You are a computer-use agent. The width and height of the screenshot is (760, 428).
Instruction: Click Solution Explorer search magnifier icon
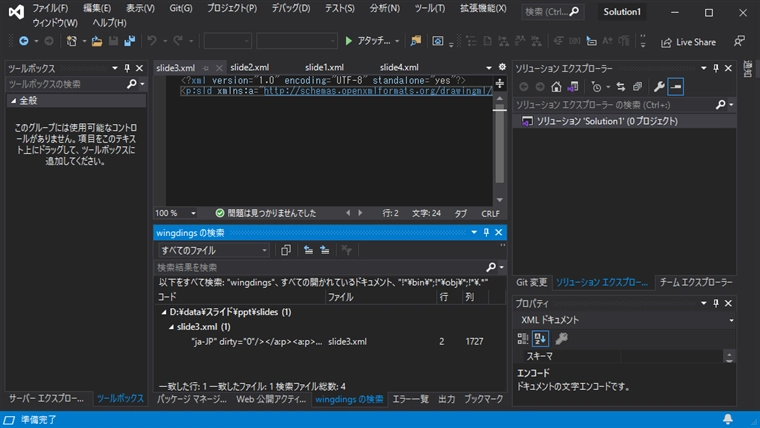click(721, 105)
